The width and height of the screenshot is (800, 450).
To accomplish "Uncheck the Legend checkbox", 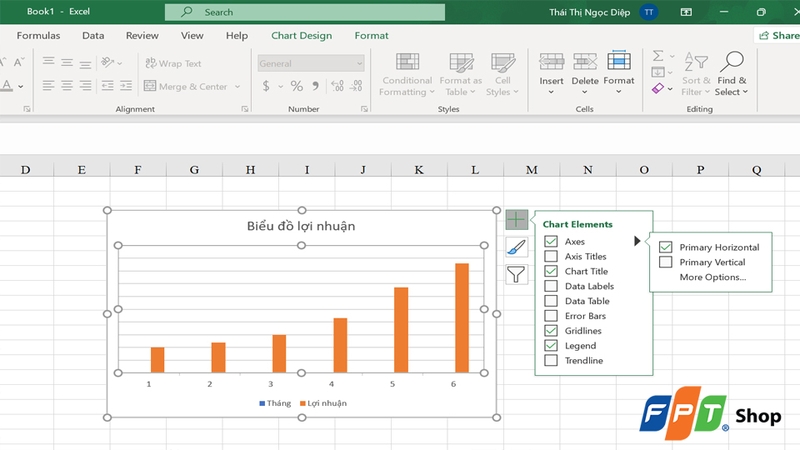I will 551,345.
